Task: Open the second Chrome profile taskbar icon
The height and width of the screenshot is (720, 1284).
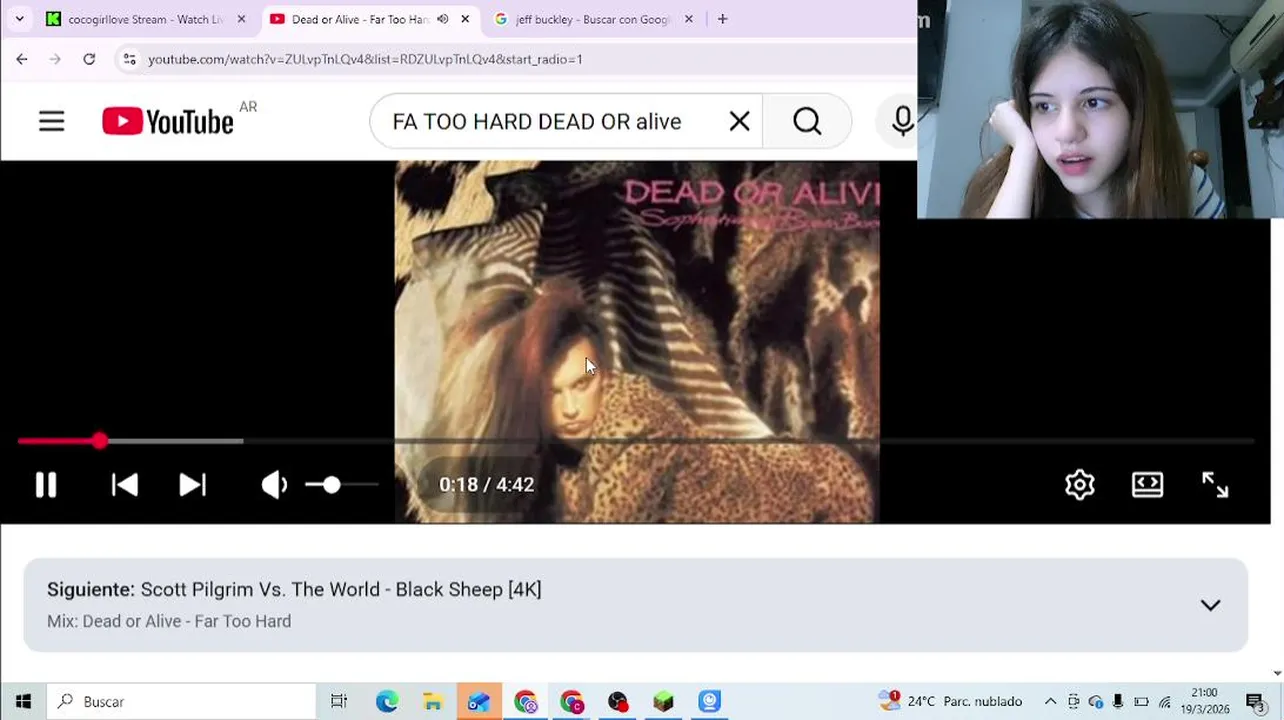Action: pyautogui.click(x=572, y=702)
